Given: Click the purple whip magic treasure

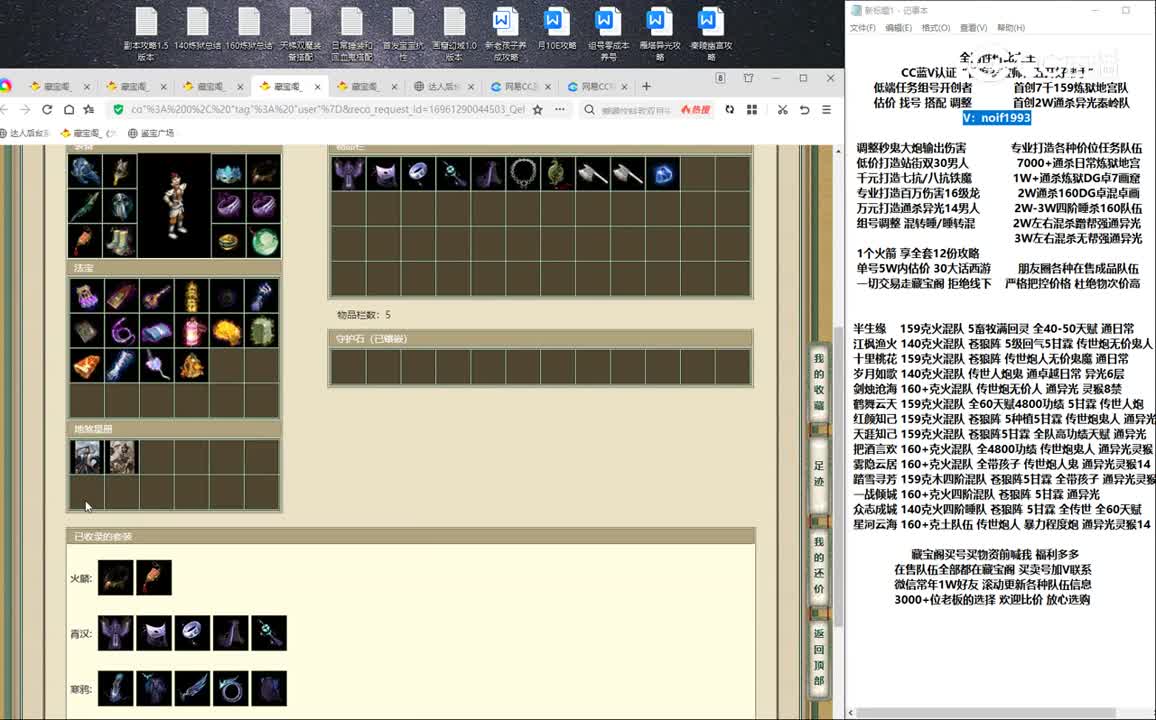Looking at the screenshot, I should click(122, 332).
